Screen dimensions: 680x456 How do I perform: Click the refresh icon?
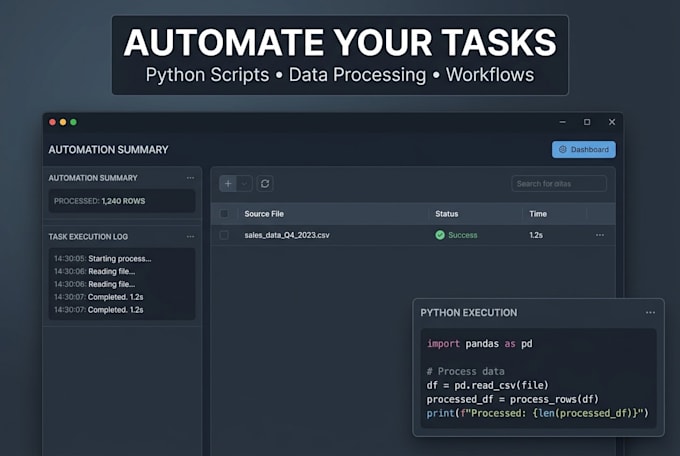click(x=265, y=184)
